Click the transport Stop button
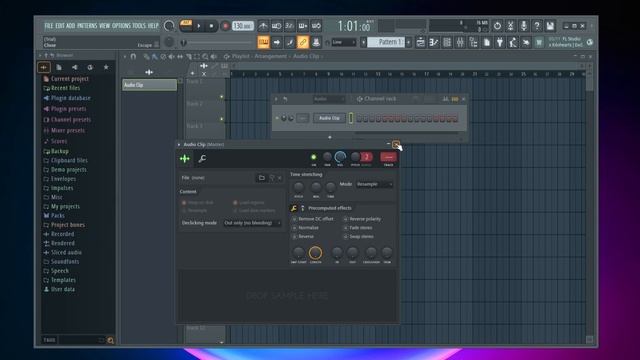 click(x=211, y=26)
